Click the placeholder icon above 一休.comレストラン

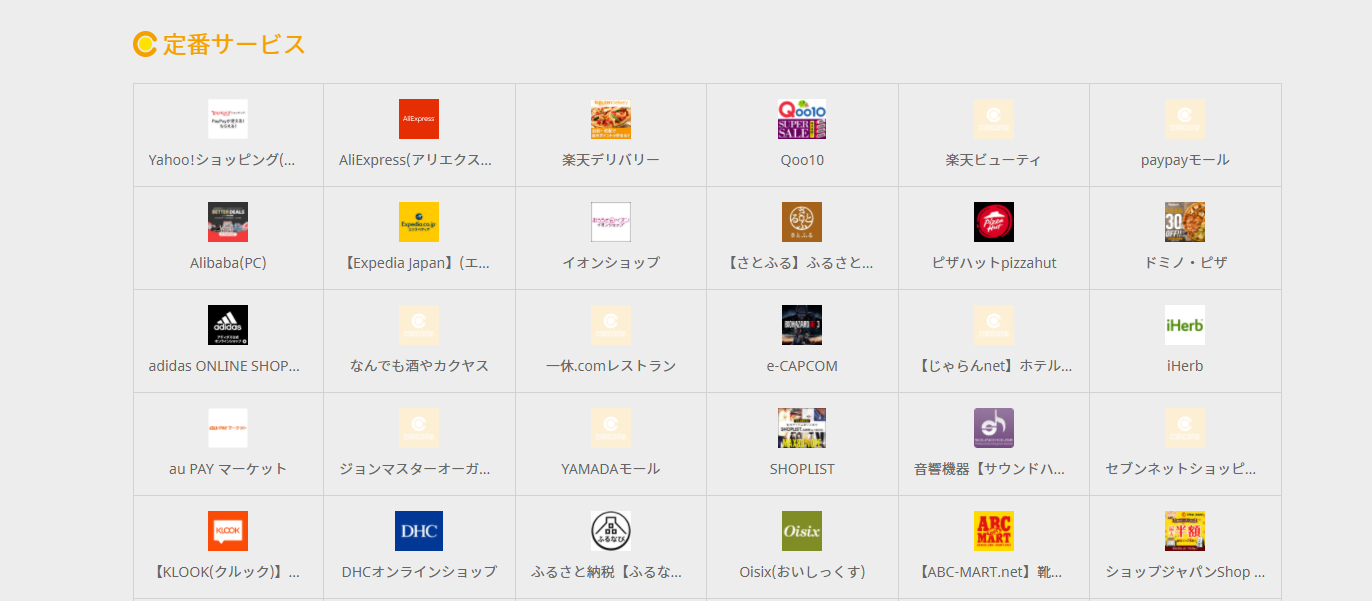click(611, 325)
